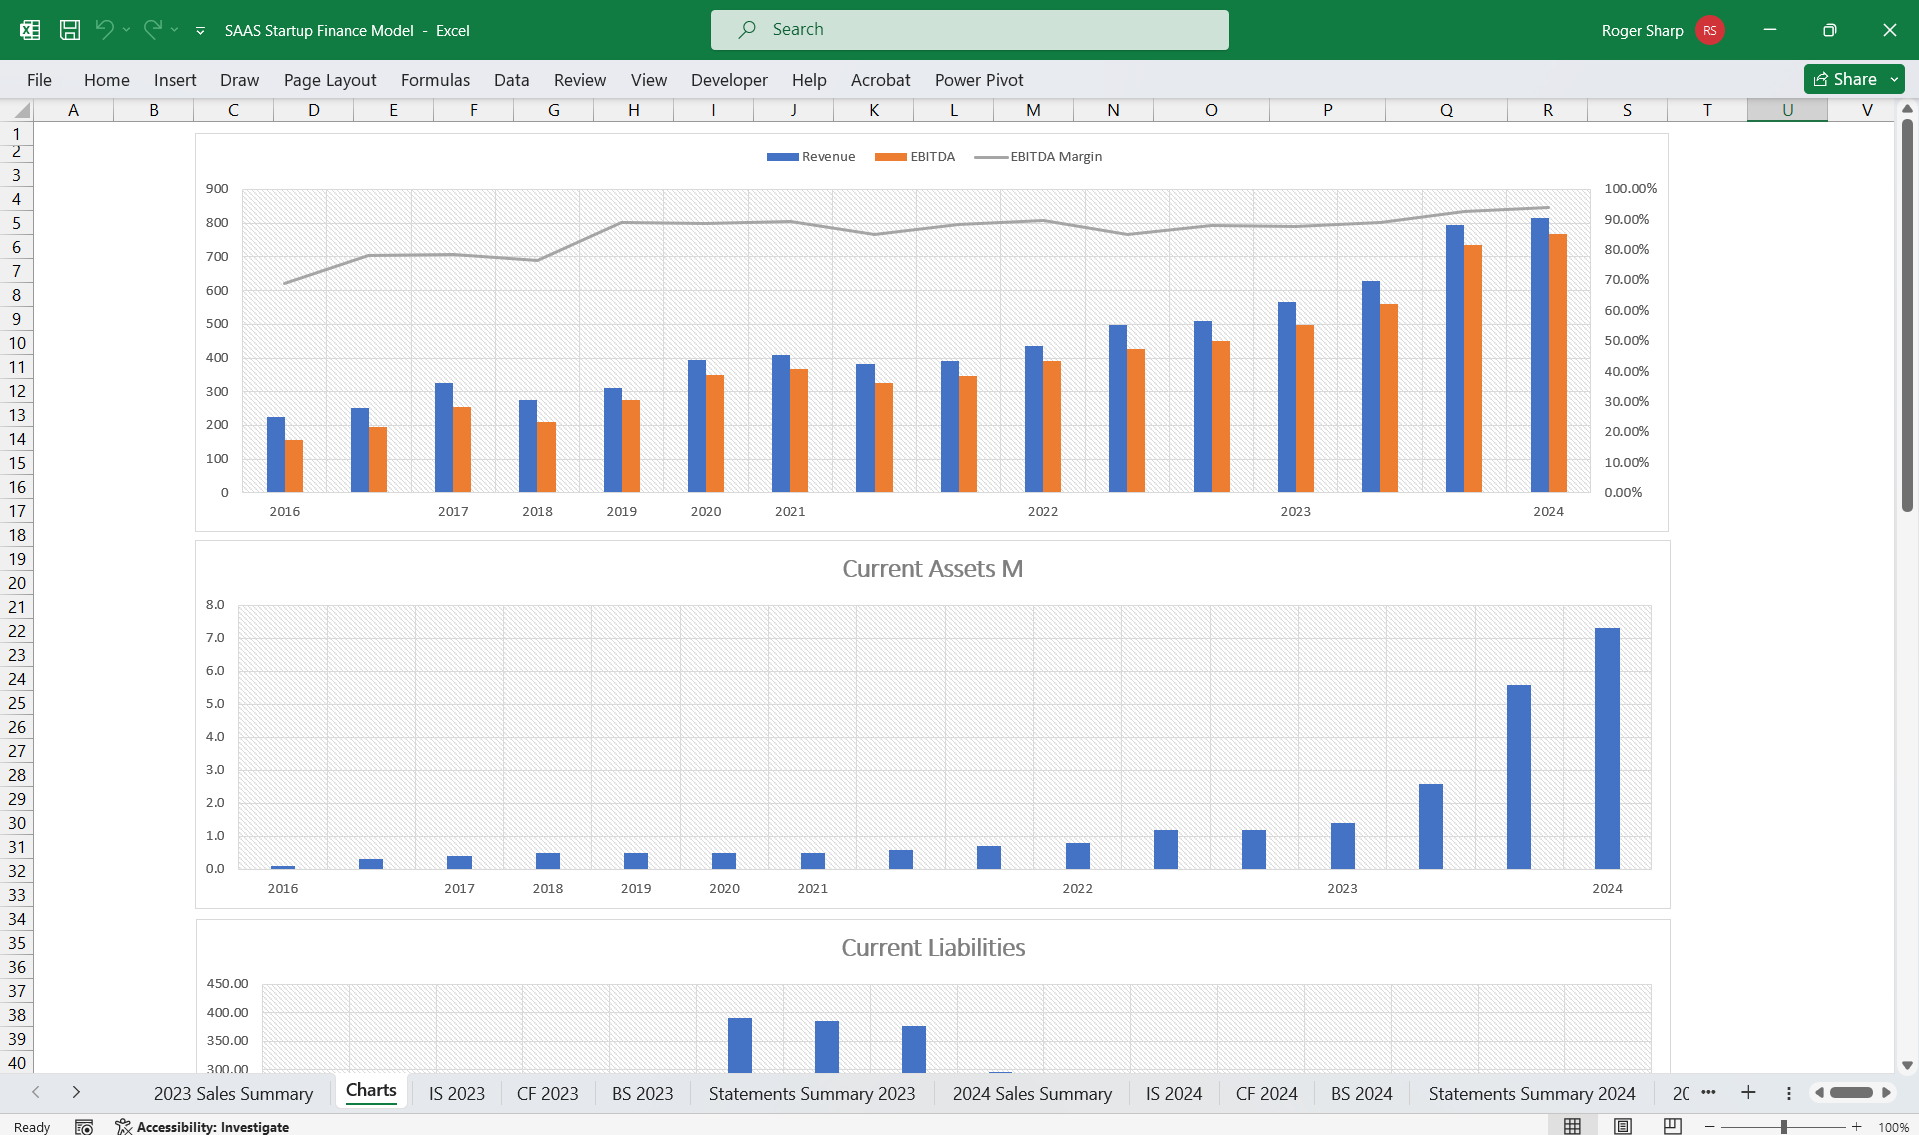
Task: Undo the last action
Action: click(104, 30)
